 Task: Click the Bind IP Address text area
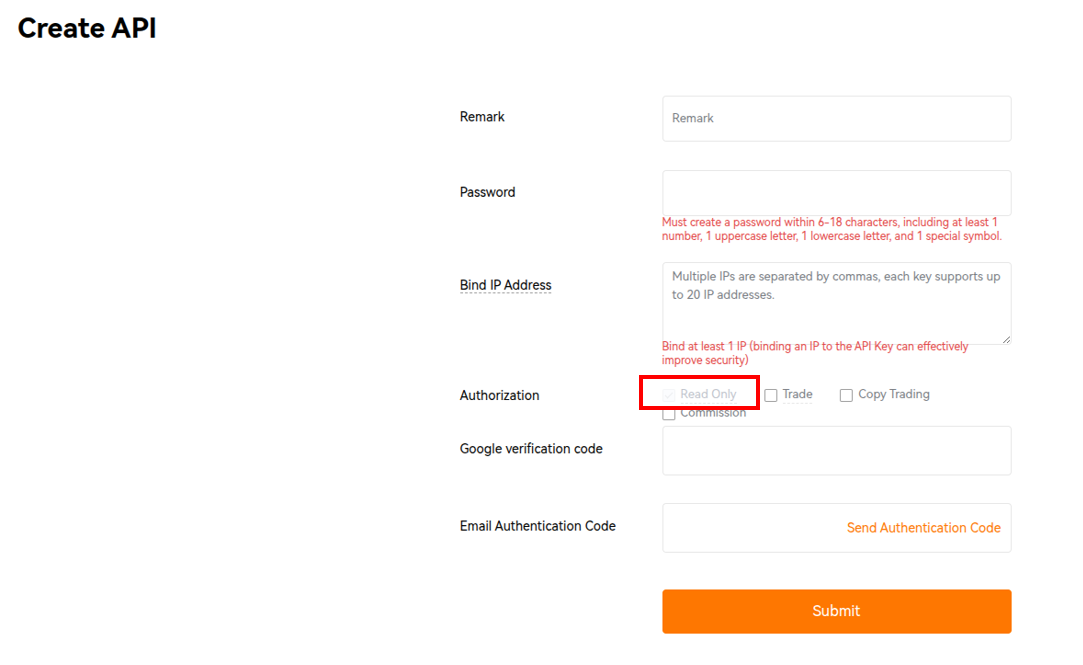click(x=836, y=302)
